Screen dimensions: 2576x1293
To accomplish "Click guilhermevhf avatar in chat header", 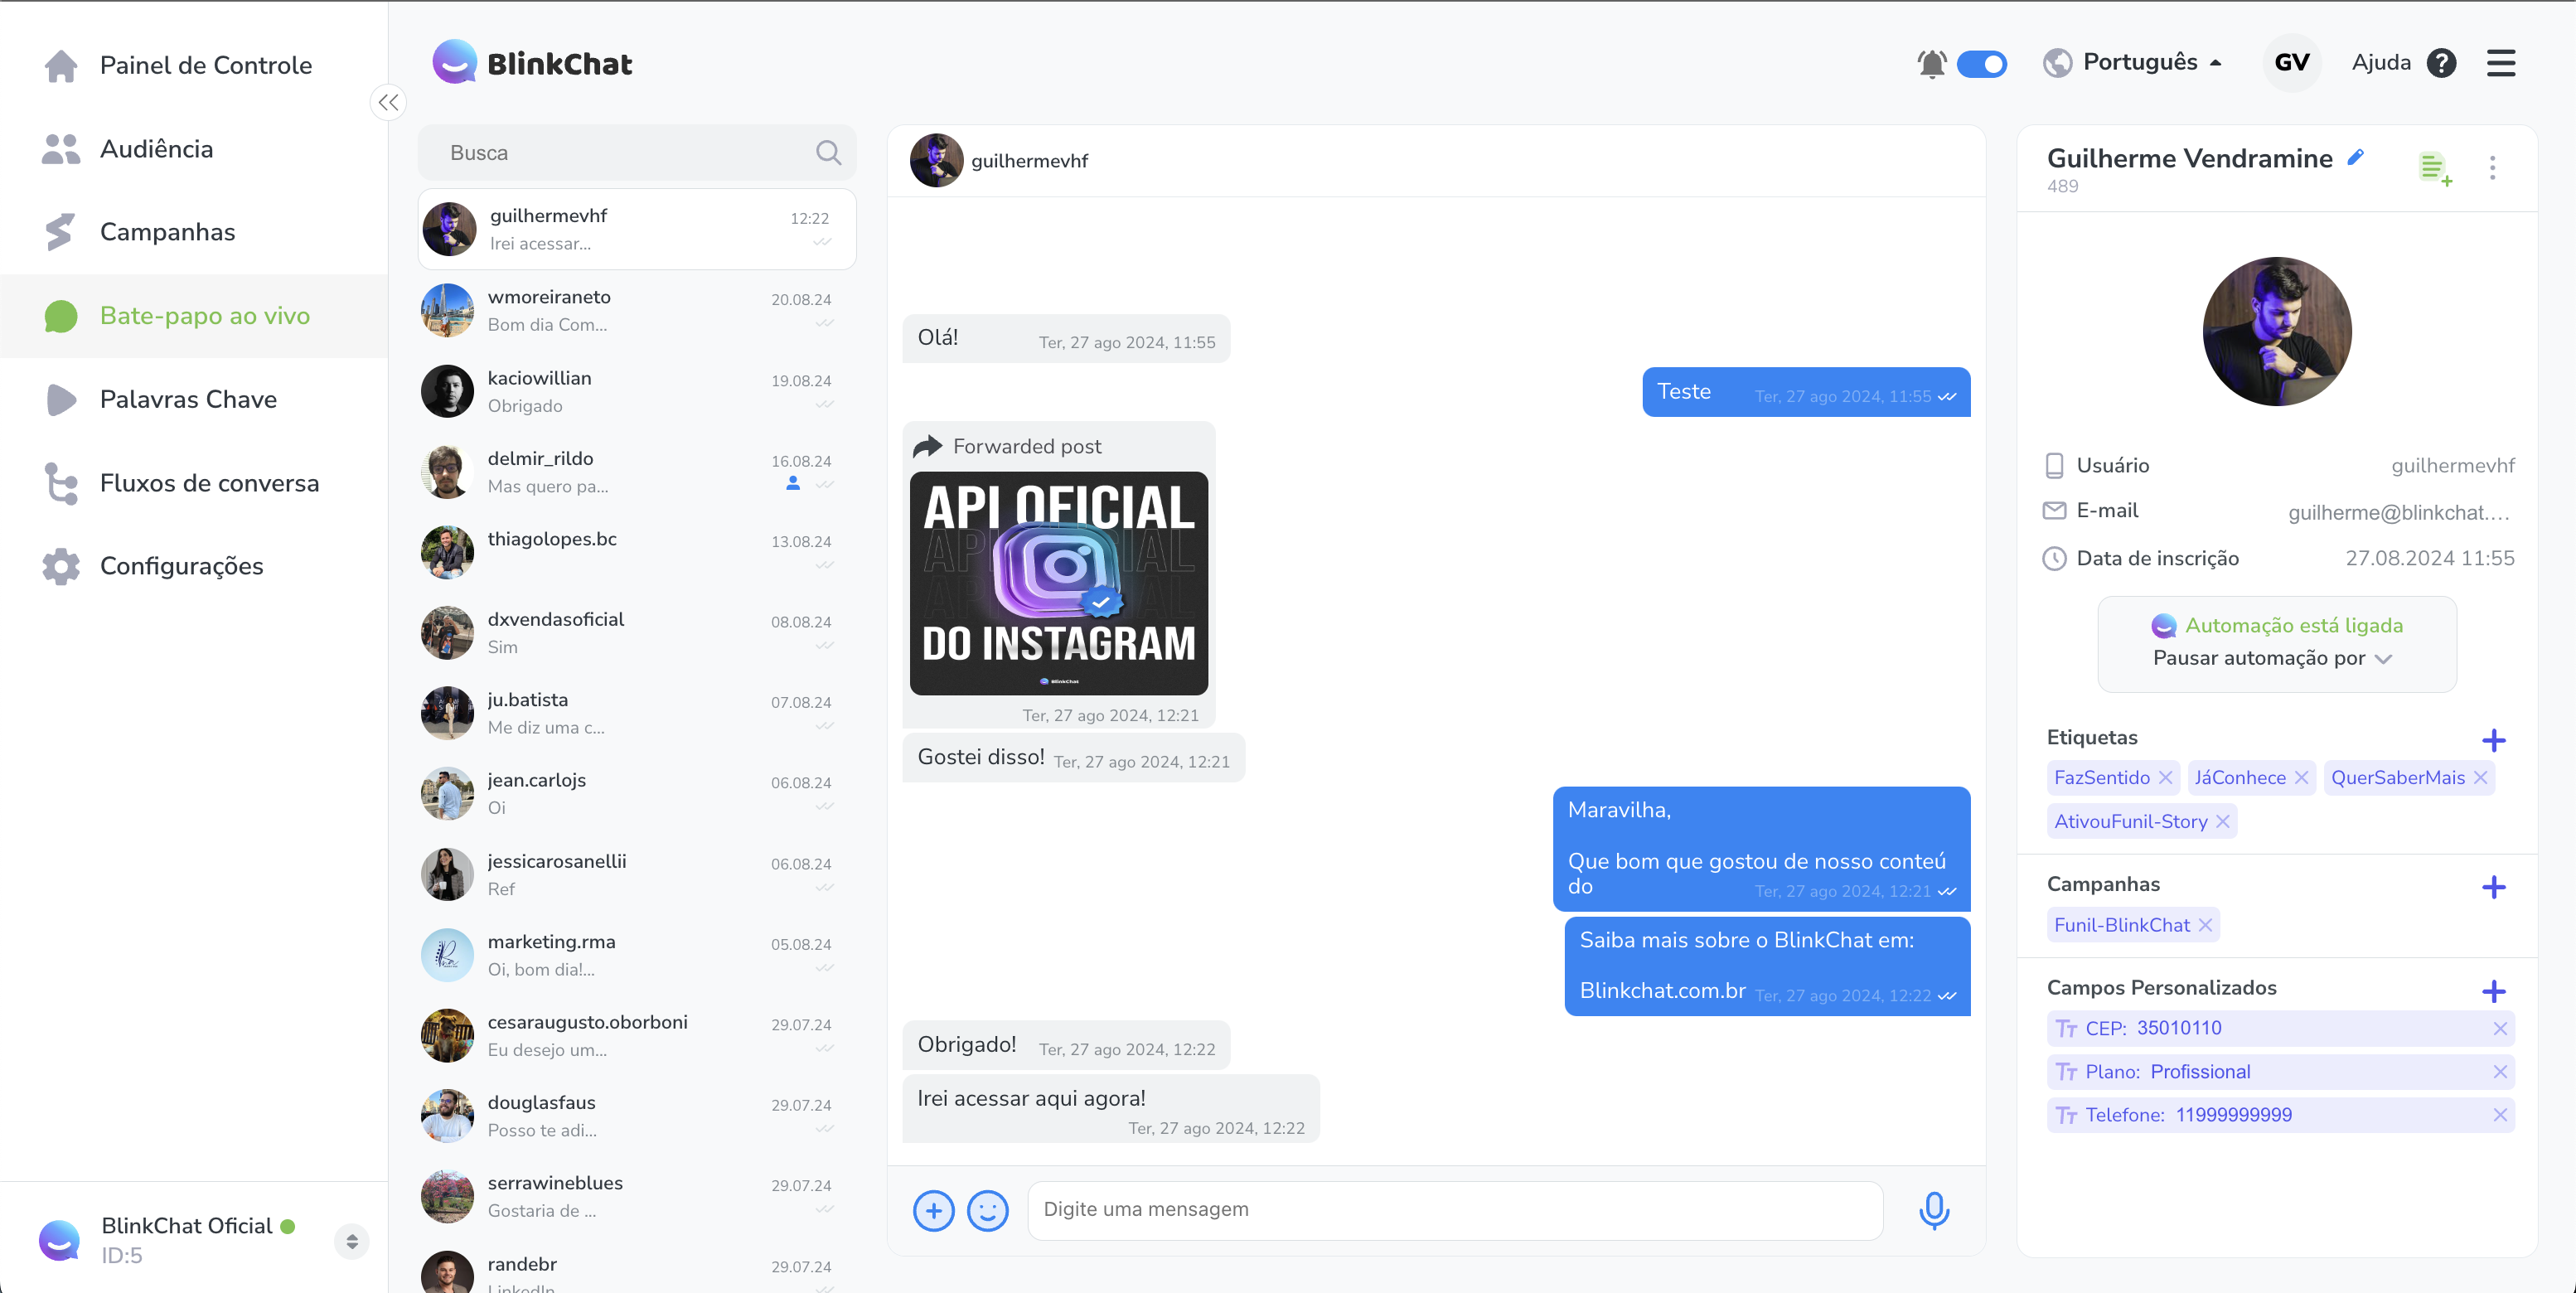I will pyautogui.click(x=936, y=160).
